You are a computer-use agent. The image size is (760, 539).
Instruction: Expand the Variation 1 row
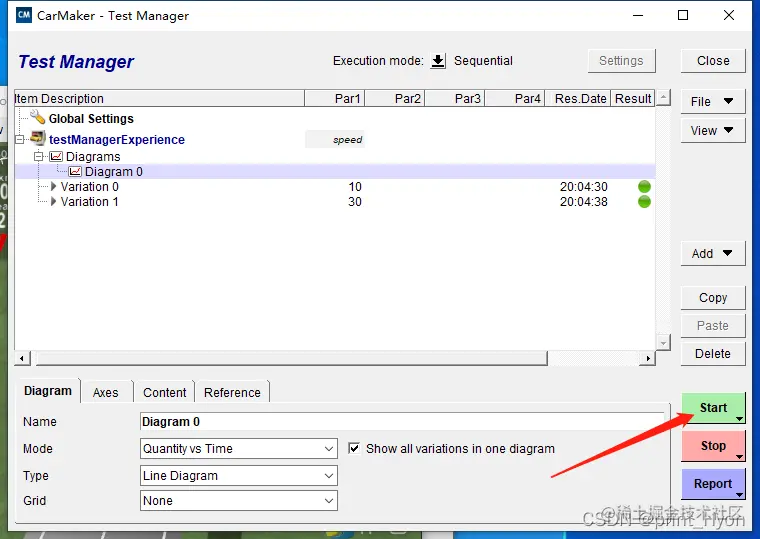53,202
